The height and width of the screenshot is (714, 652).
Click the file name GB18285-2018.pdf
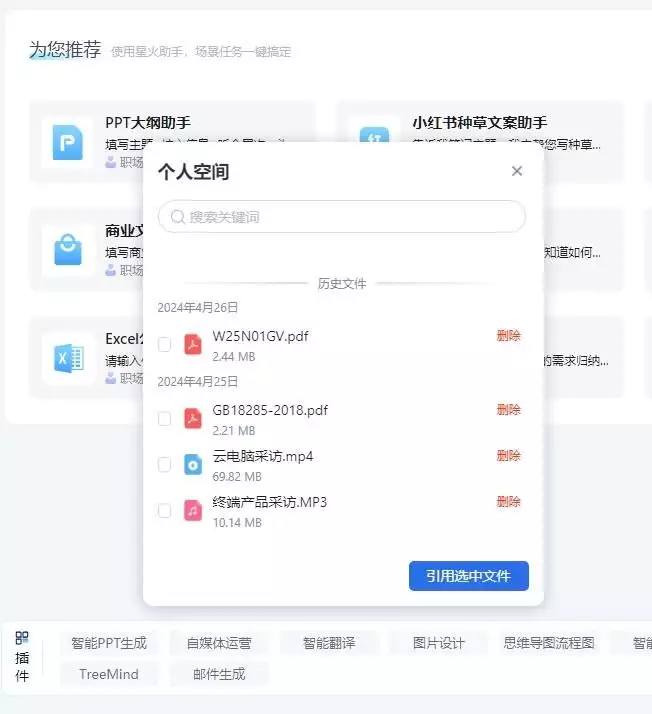coord(270,410)
